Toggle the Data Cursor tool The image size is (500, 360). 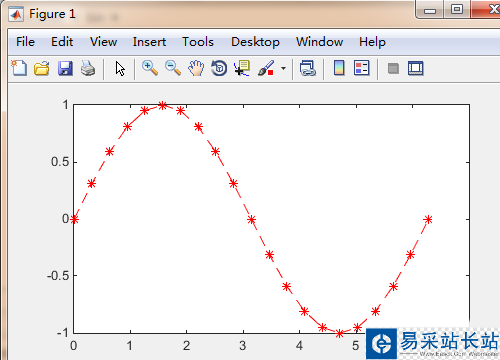(242, 68)
